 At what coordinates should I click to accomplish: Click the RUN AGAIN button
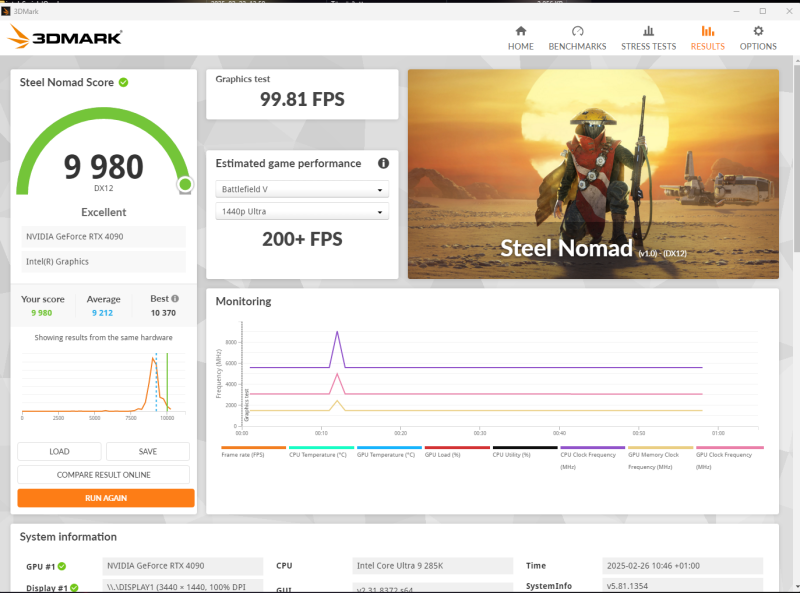pyautogui.click(x=106, y=498)
